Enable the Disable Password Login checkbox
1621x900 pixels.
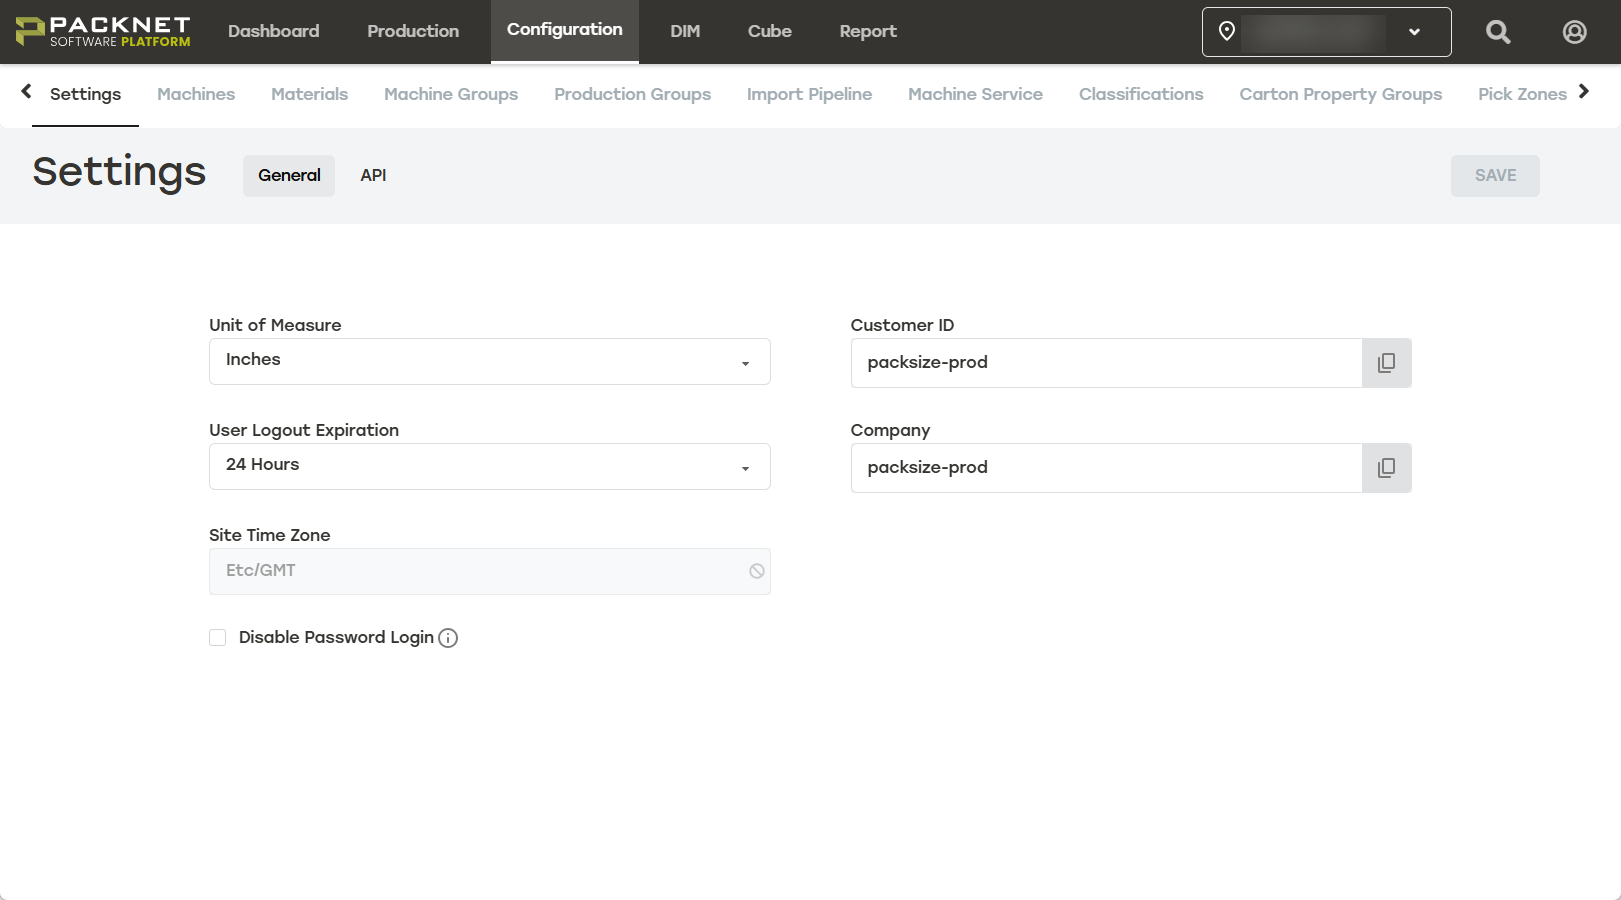tap(217, 637)
